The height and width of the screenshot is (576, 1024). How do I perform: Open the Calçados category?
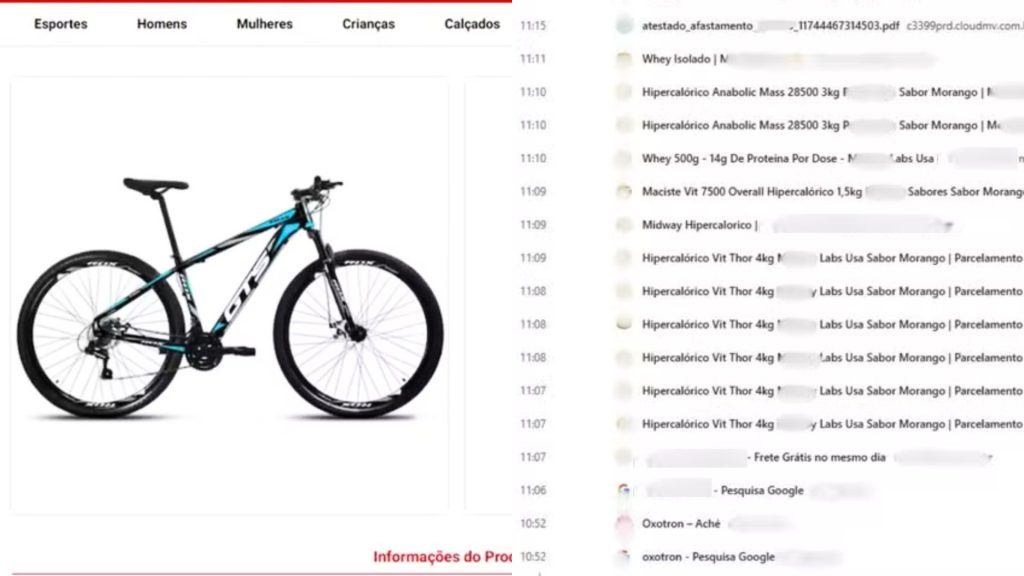472,24
